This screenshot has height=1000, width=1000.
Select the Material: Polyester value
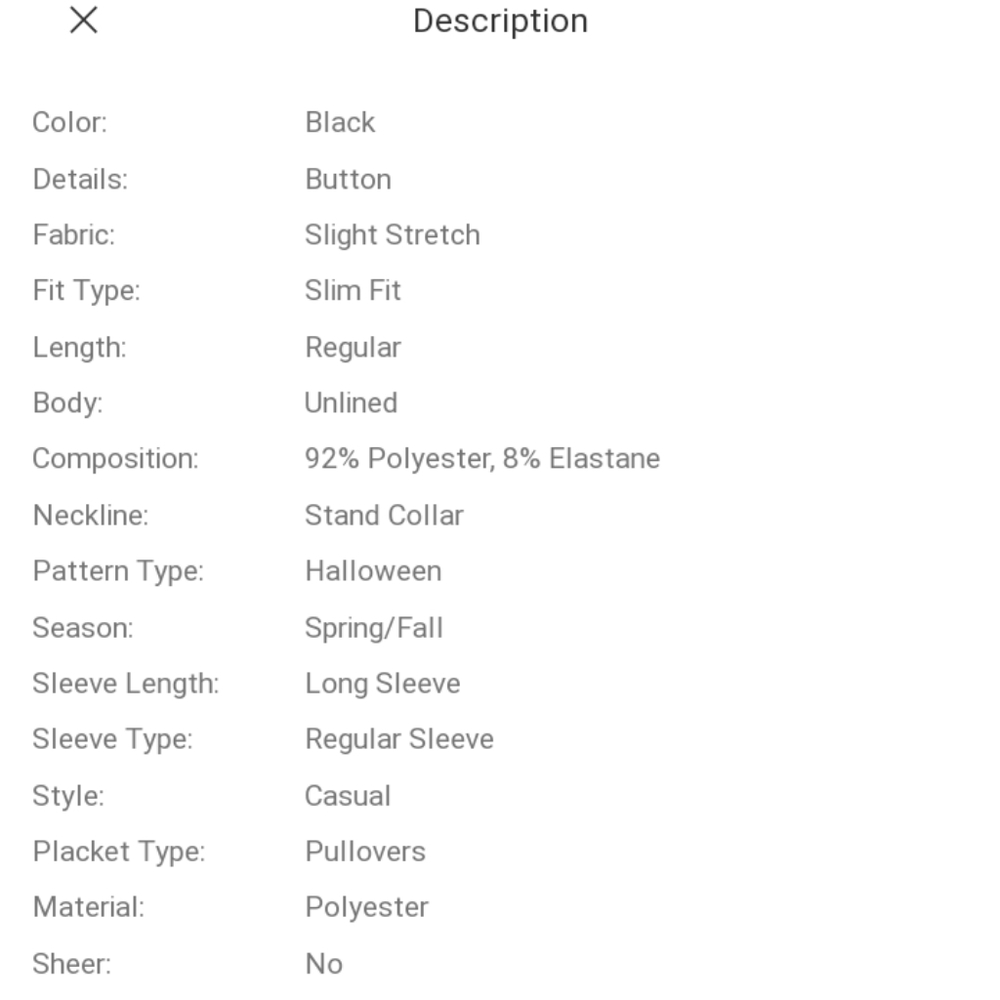[x=367, y=908]
